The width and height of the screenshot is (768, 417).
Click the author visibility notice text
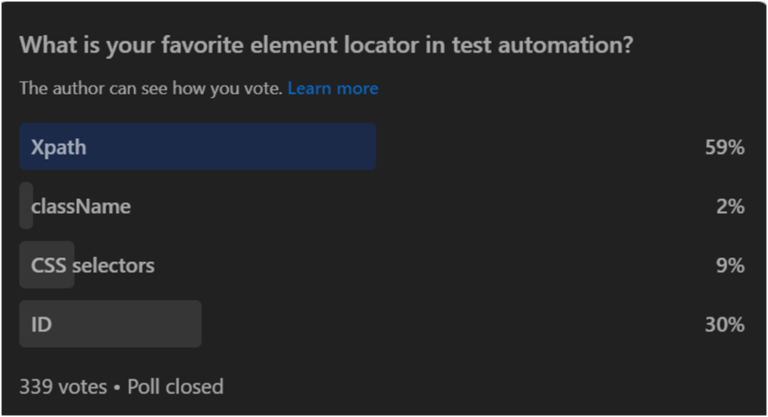pyautogui.click(x=151, y=88)
